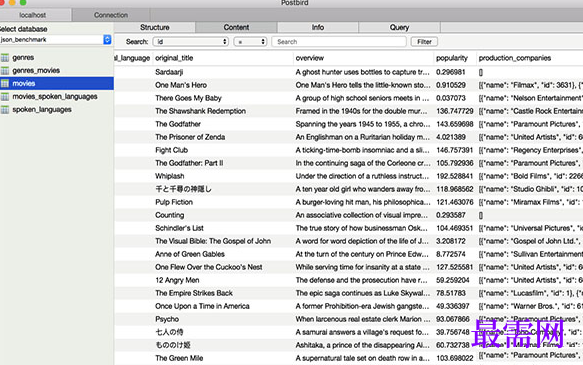Click the movies_spoken_languages table icon

pyautogui.click(x=5, y=97)
